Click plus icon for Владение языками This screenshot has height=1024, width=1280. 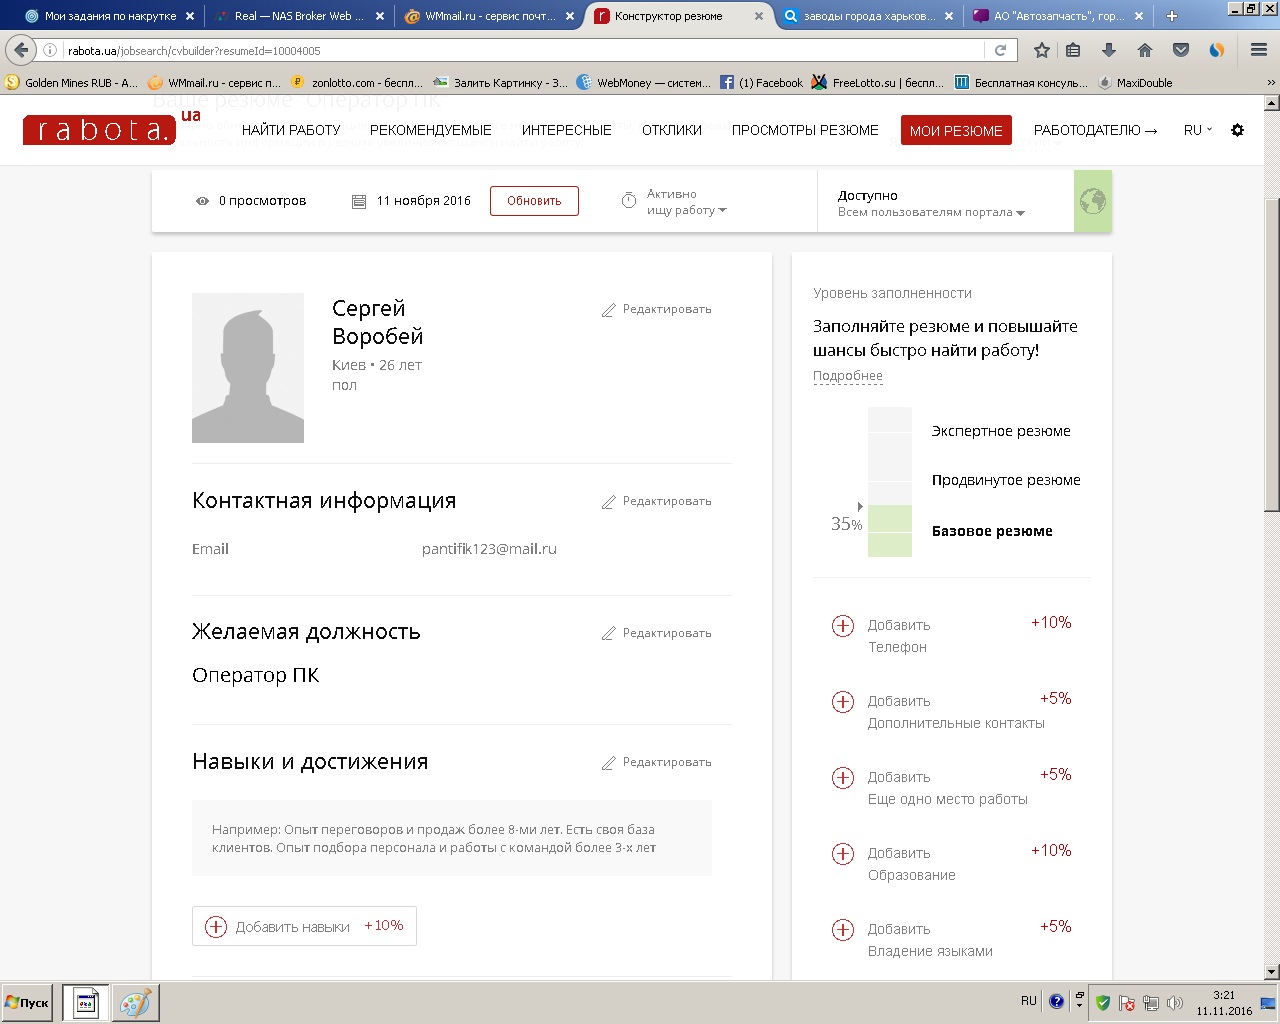point(843,930)
